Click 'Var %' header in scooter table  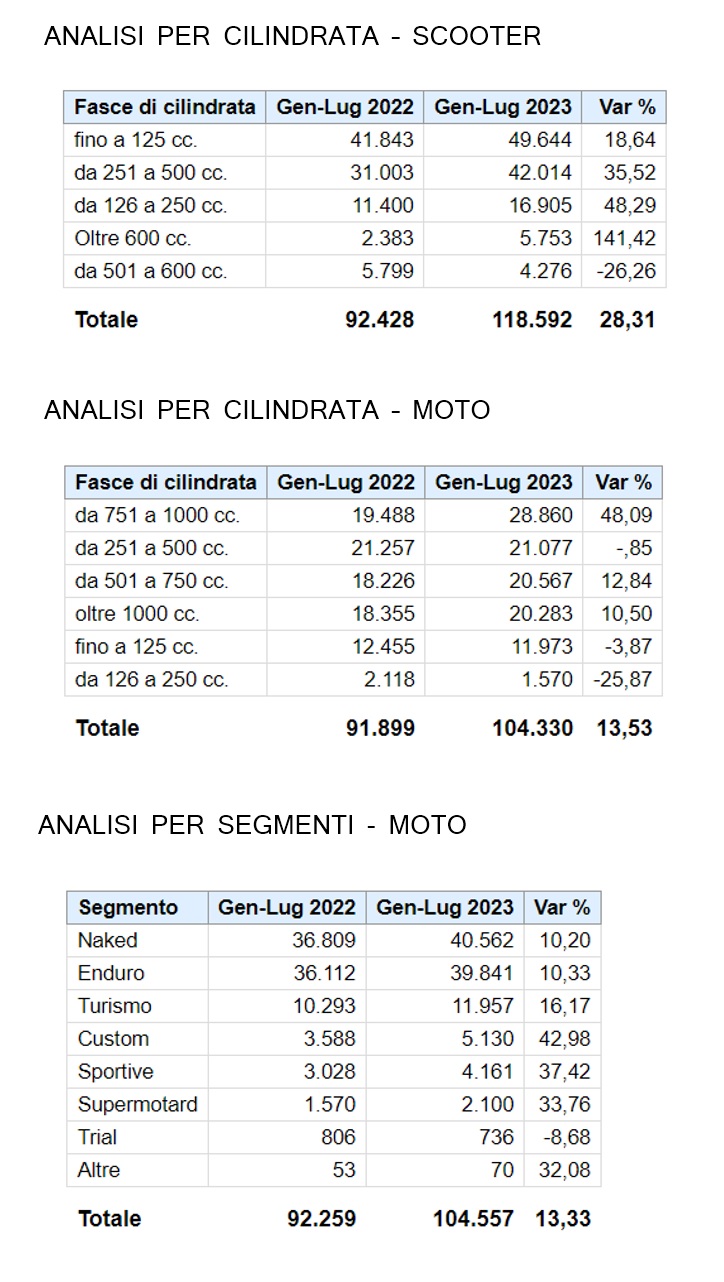tap(625, 107)
